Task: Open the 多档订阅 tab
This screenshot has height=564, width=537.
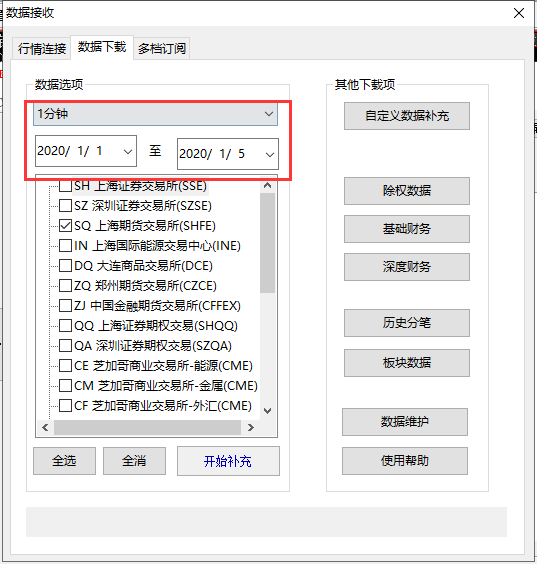Action: pos(162,48)
